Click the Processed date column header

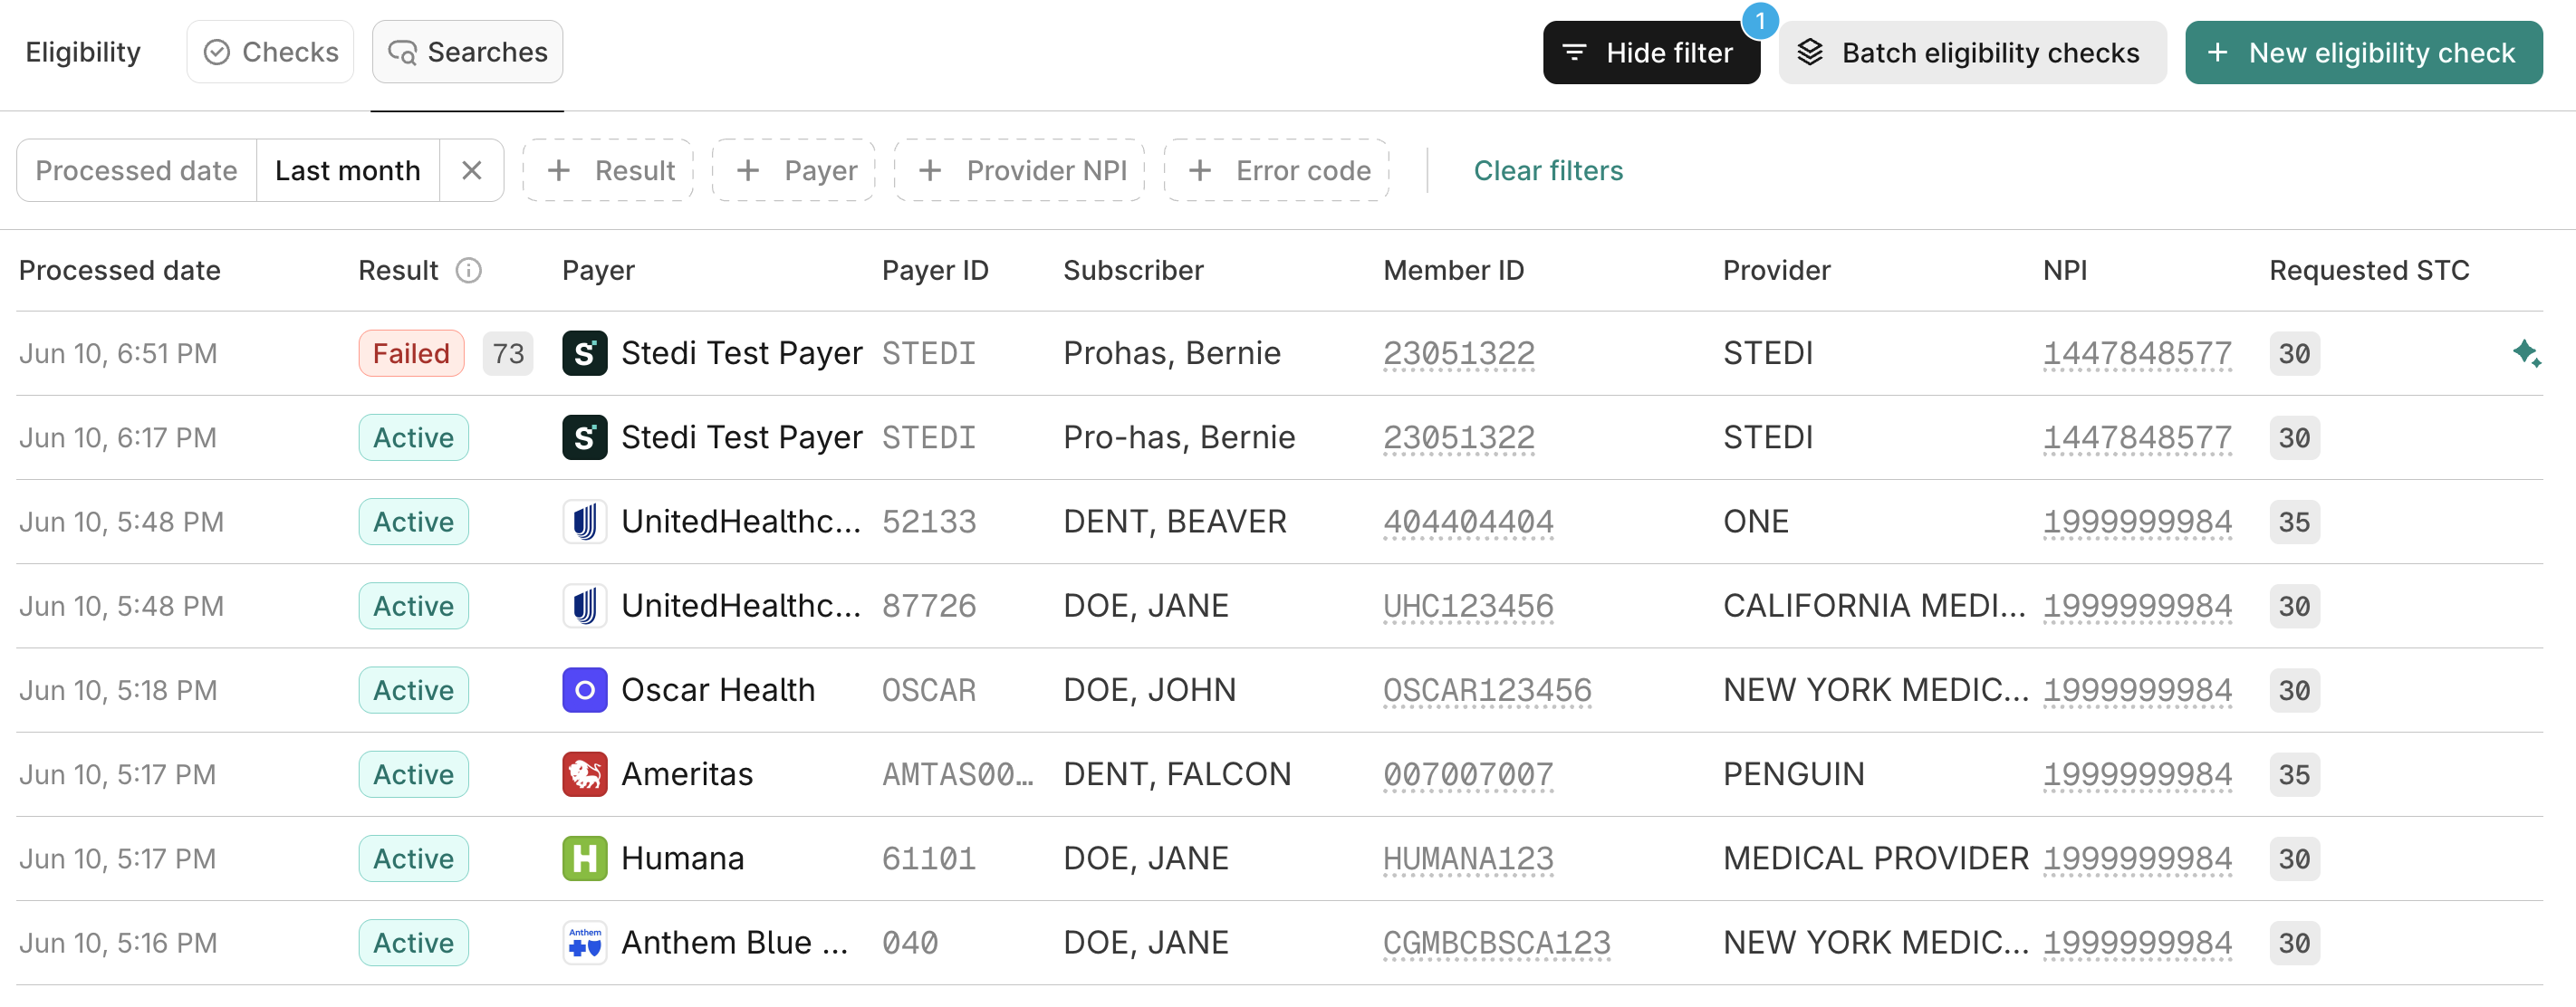coord(120,271)
